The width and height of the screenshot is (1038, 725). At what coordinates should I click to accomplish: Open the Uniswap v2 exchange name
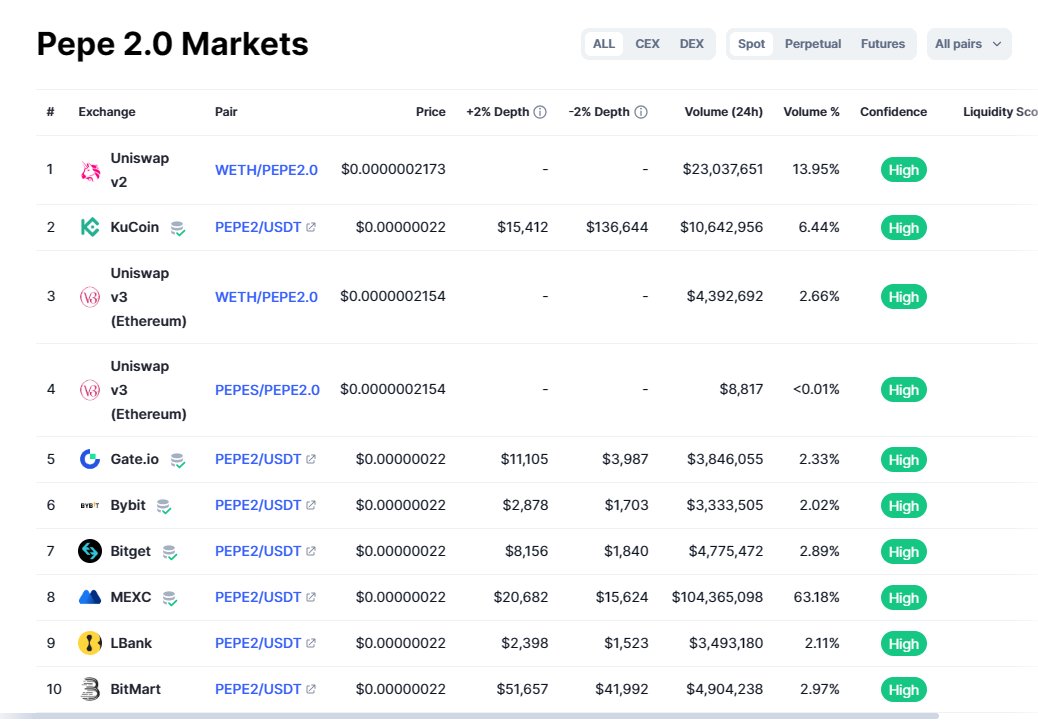140,170
